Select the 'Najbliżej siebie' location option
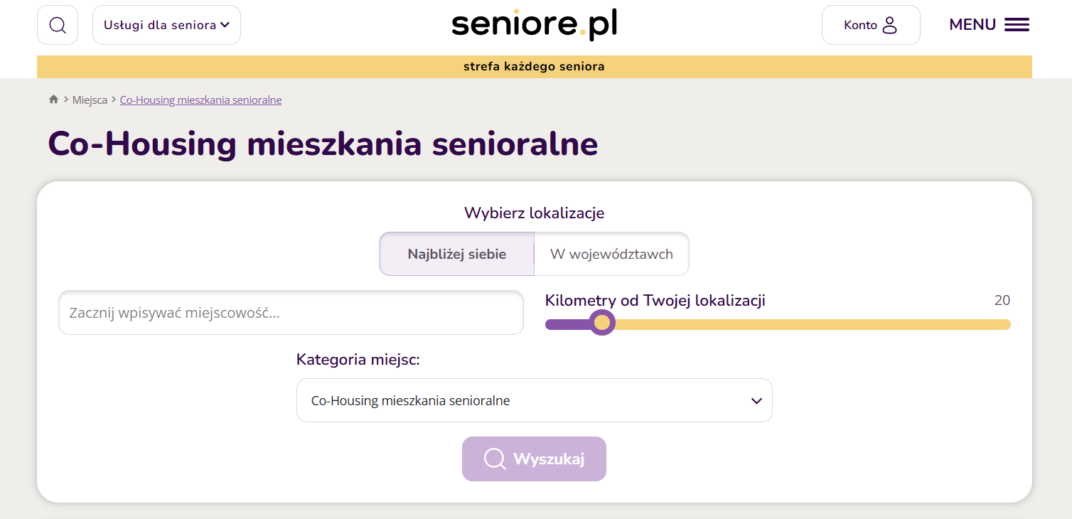This screenshot has width=1072, height=519. [x=457, y=254]
